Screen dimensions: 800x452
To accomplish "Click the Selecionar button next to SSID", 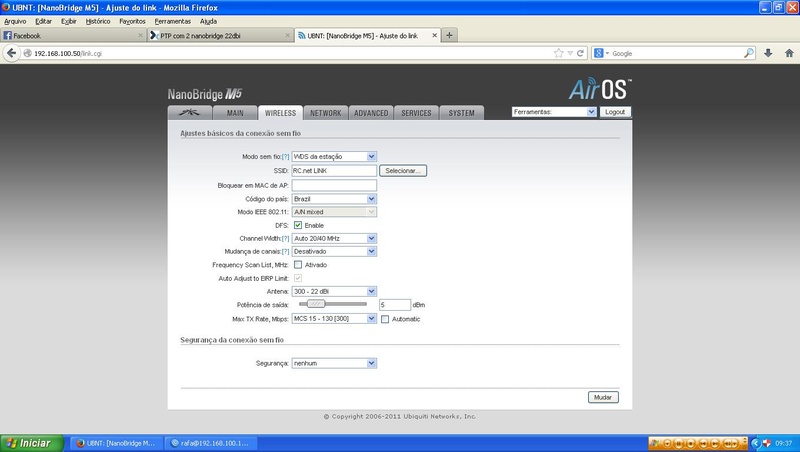I will point(403,171).
